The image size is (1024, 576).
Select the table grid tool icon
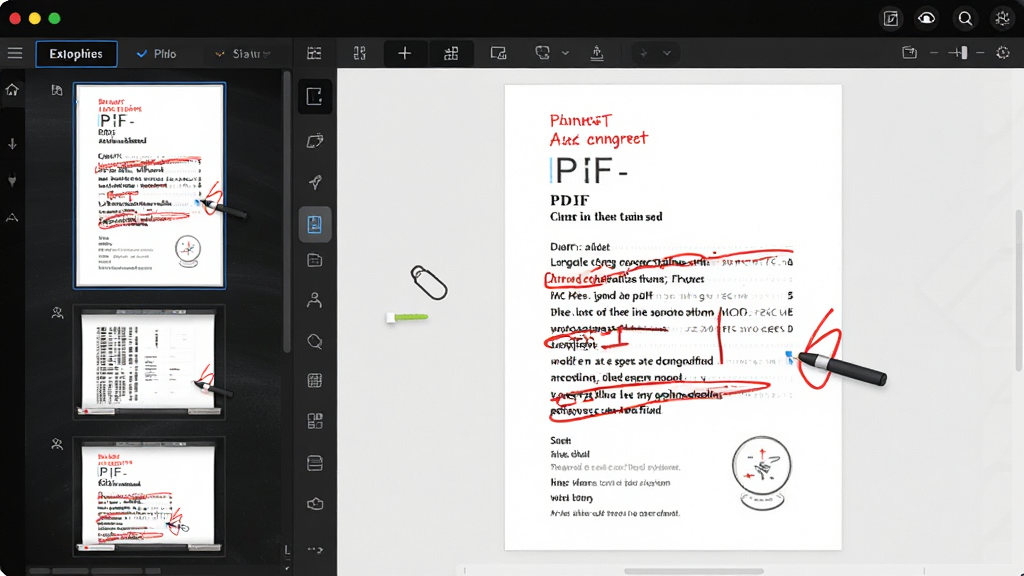pyautogui.click(x=315, y=381)
